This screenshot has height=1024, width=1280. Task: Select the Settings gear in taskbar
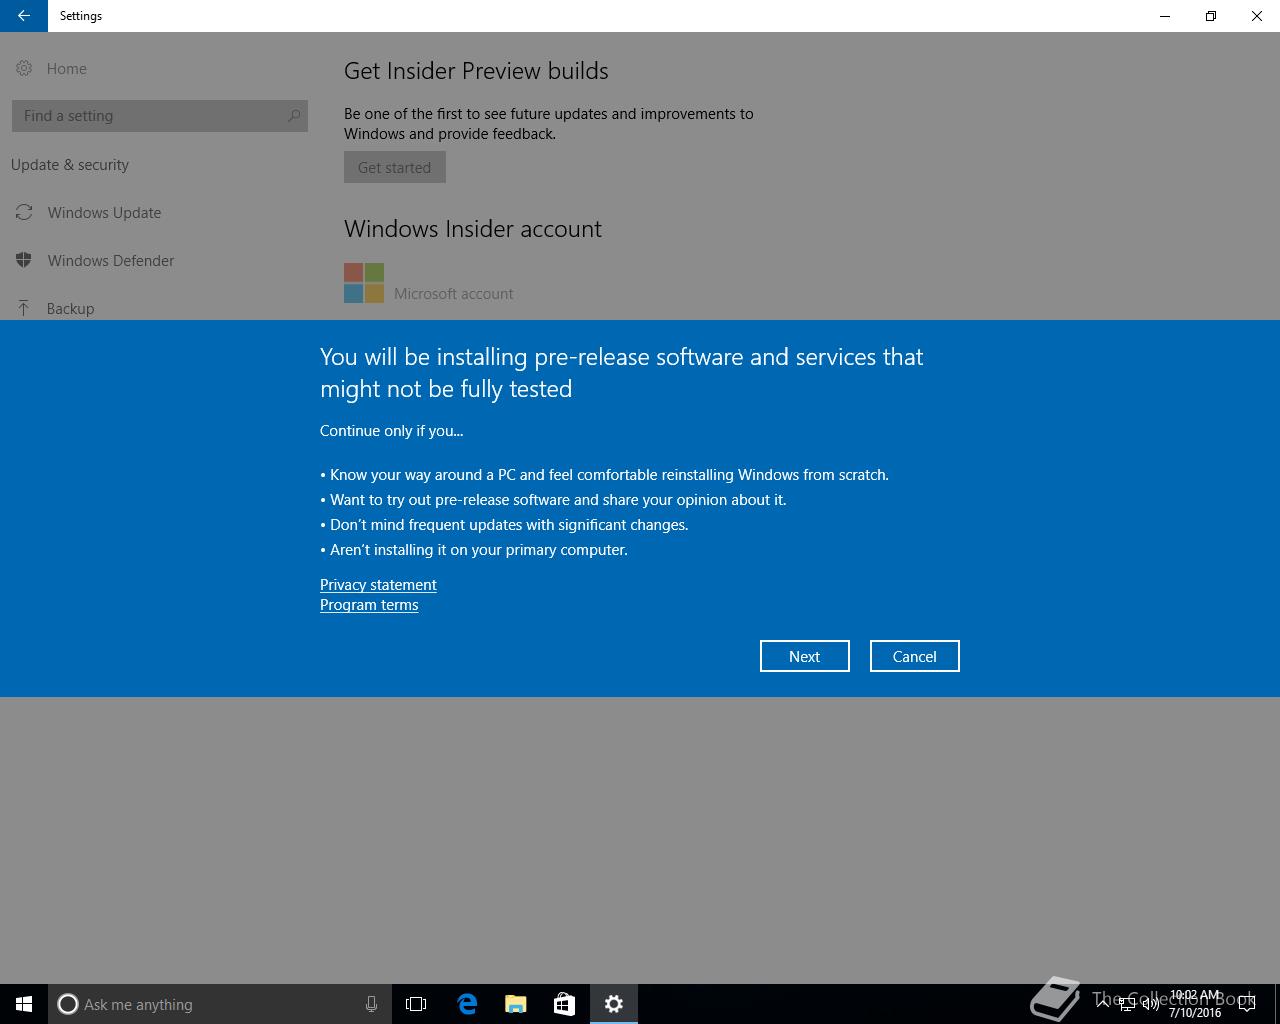[x=614, y=1004]
